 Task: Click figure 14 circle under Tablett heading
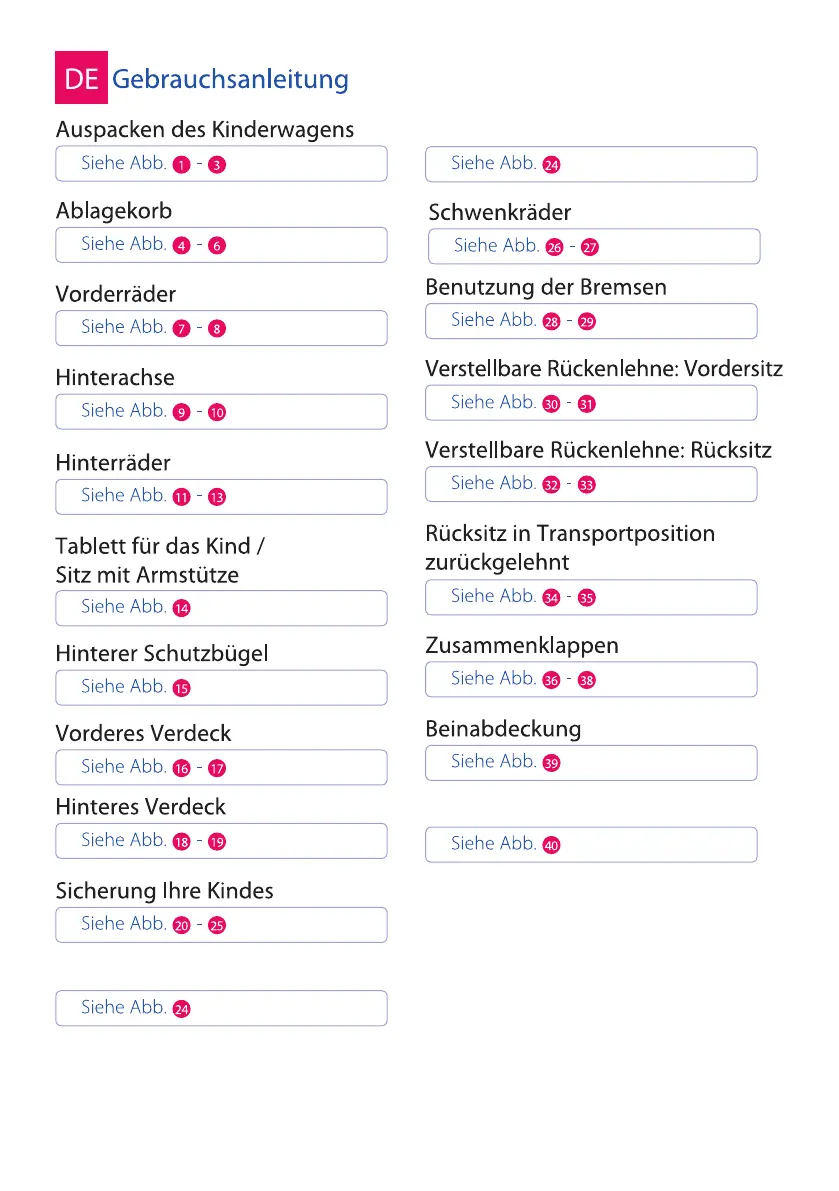pos(181,609)
